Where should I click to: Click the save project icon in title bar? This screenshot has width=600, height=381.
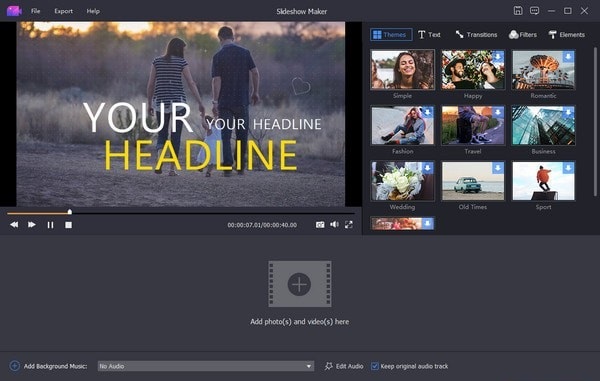click(x=518, y=11)
